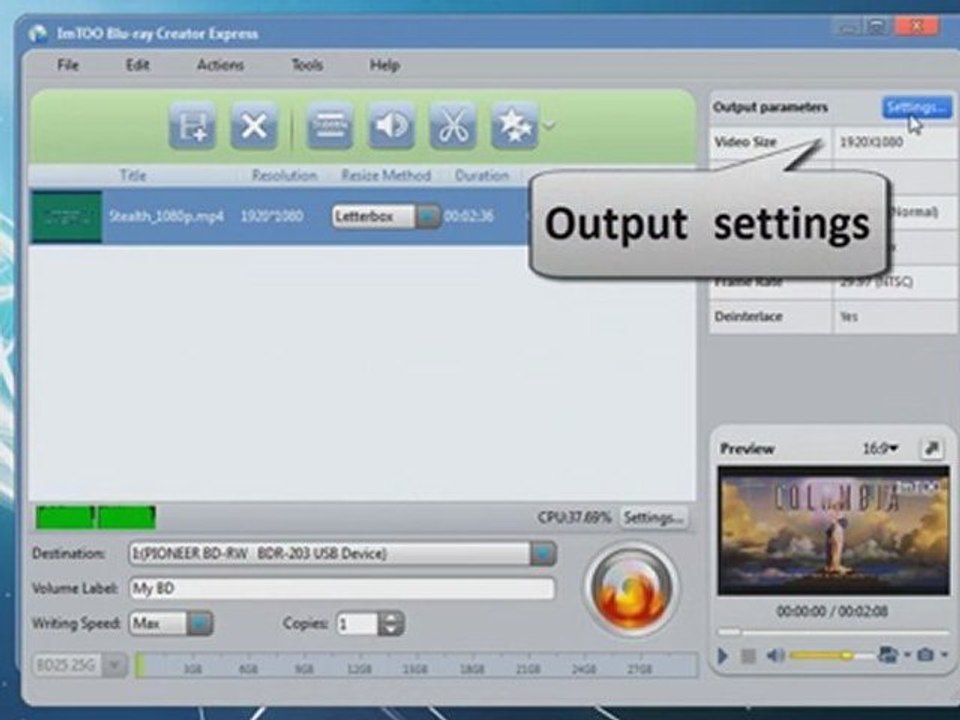
Task: Click the 00:02:36 duration cell
Action: point(468,216)
